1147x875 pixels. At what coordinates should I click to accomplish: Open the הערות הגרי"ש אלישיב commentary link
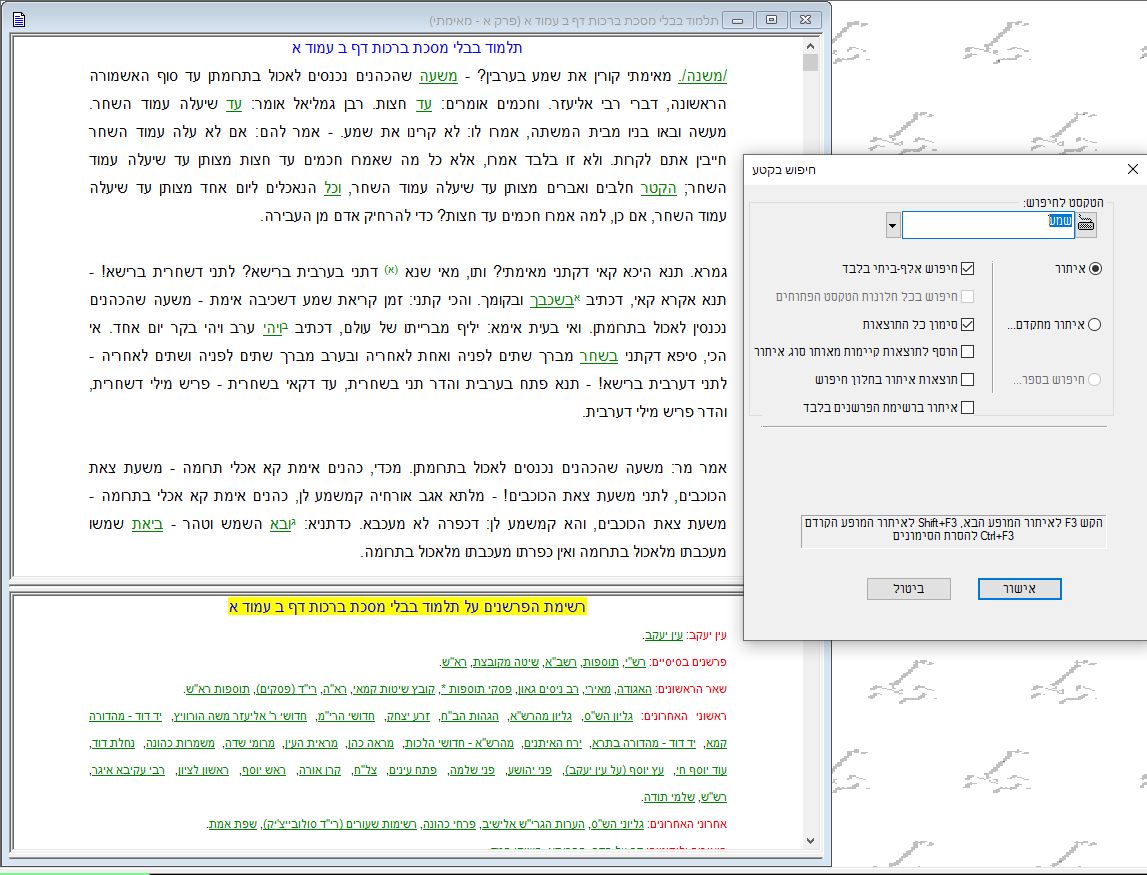tap(533, 825)
